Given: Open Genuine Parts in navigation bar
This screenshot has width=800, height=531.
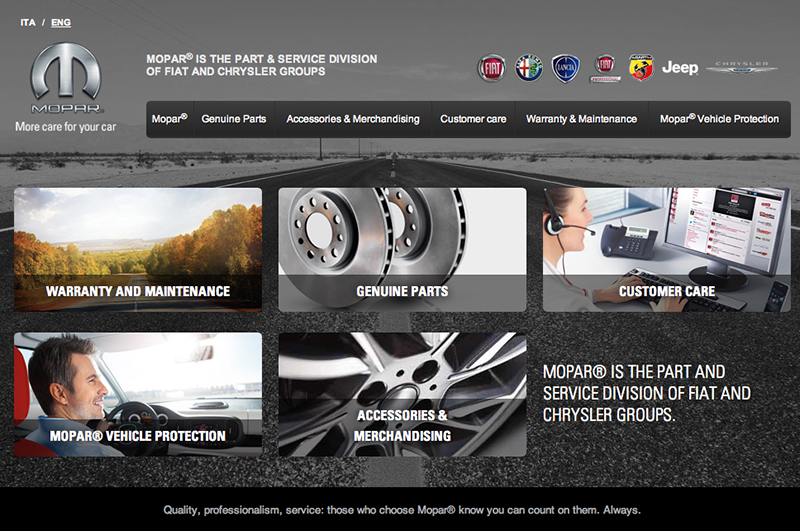Looking at the screenshot, I should pos(234,119).
